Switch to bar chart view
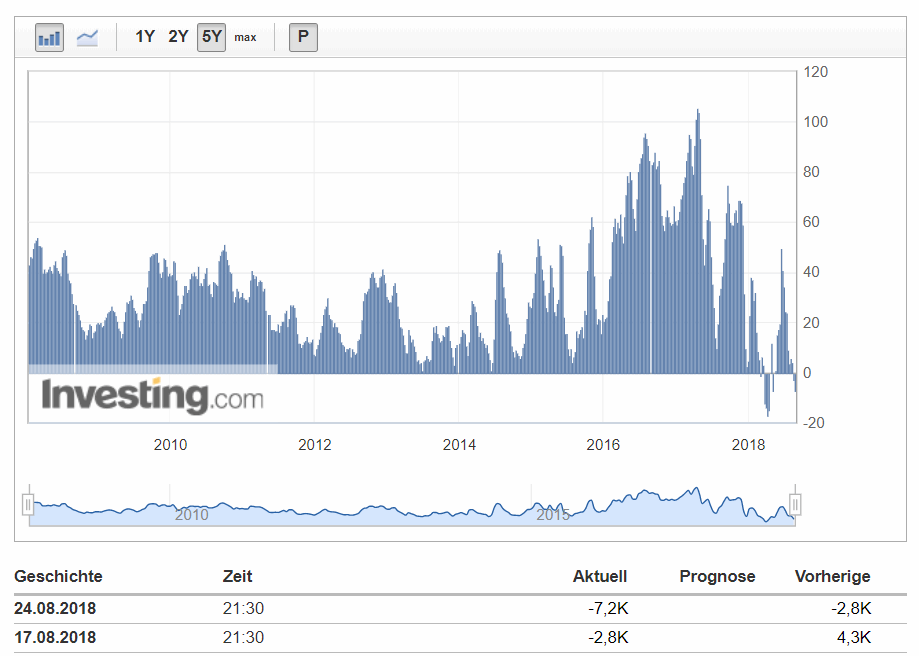 (x=49, y=38)
